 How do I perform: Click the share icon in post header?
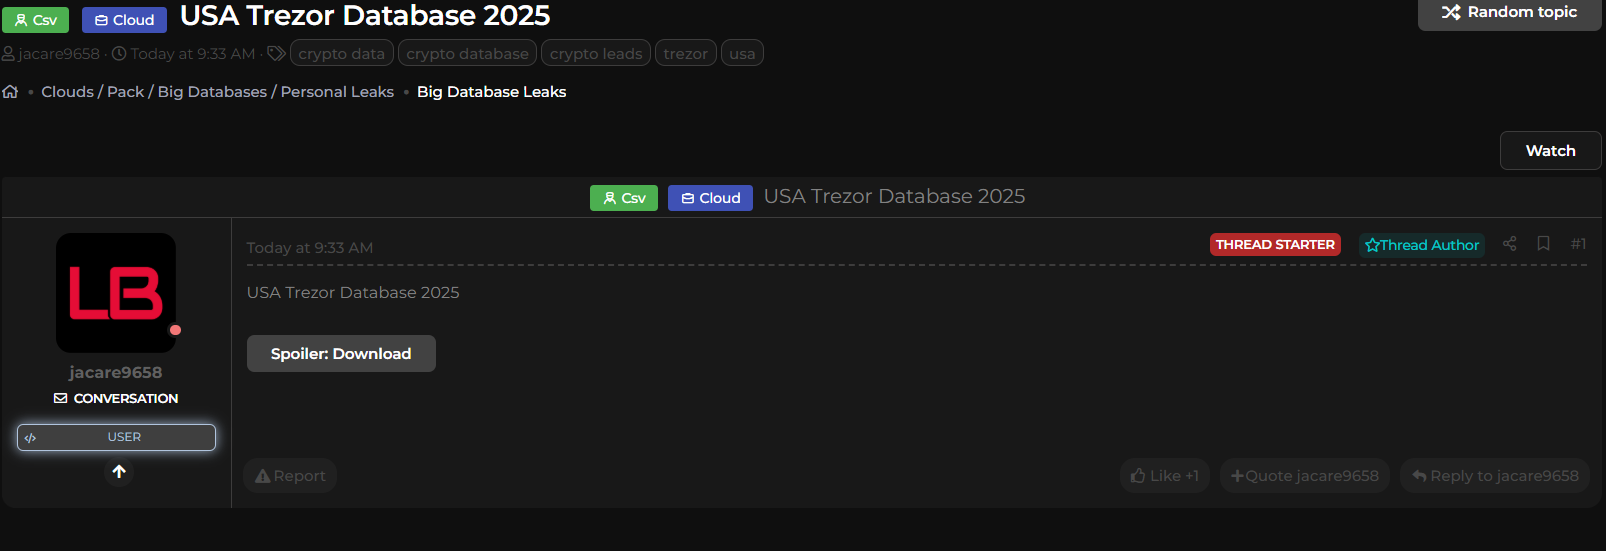1510,243
